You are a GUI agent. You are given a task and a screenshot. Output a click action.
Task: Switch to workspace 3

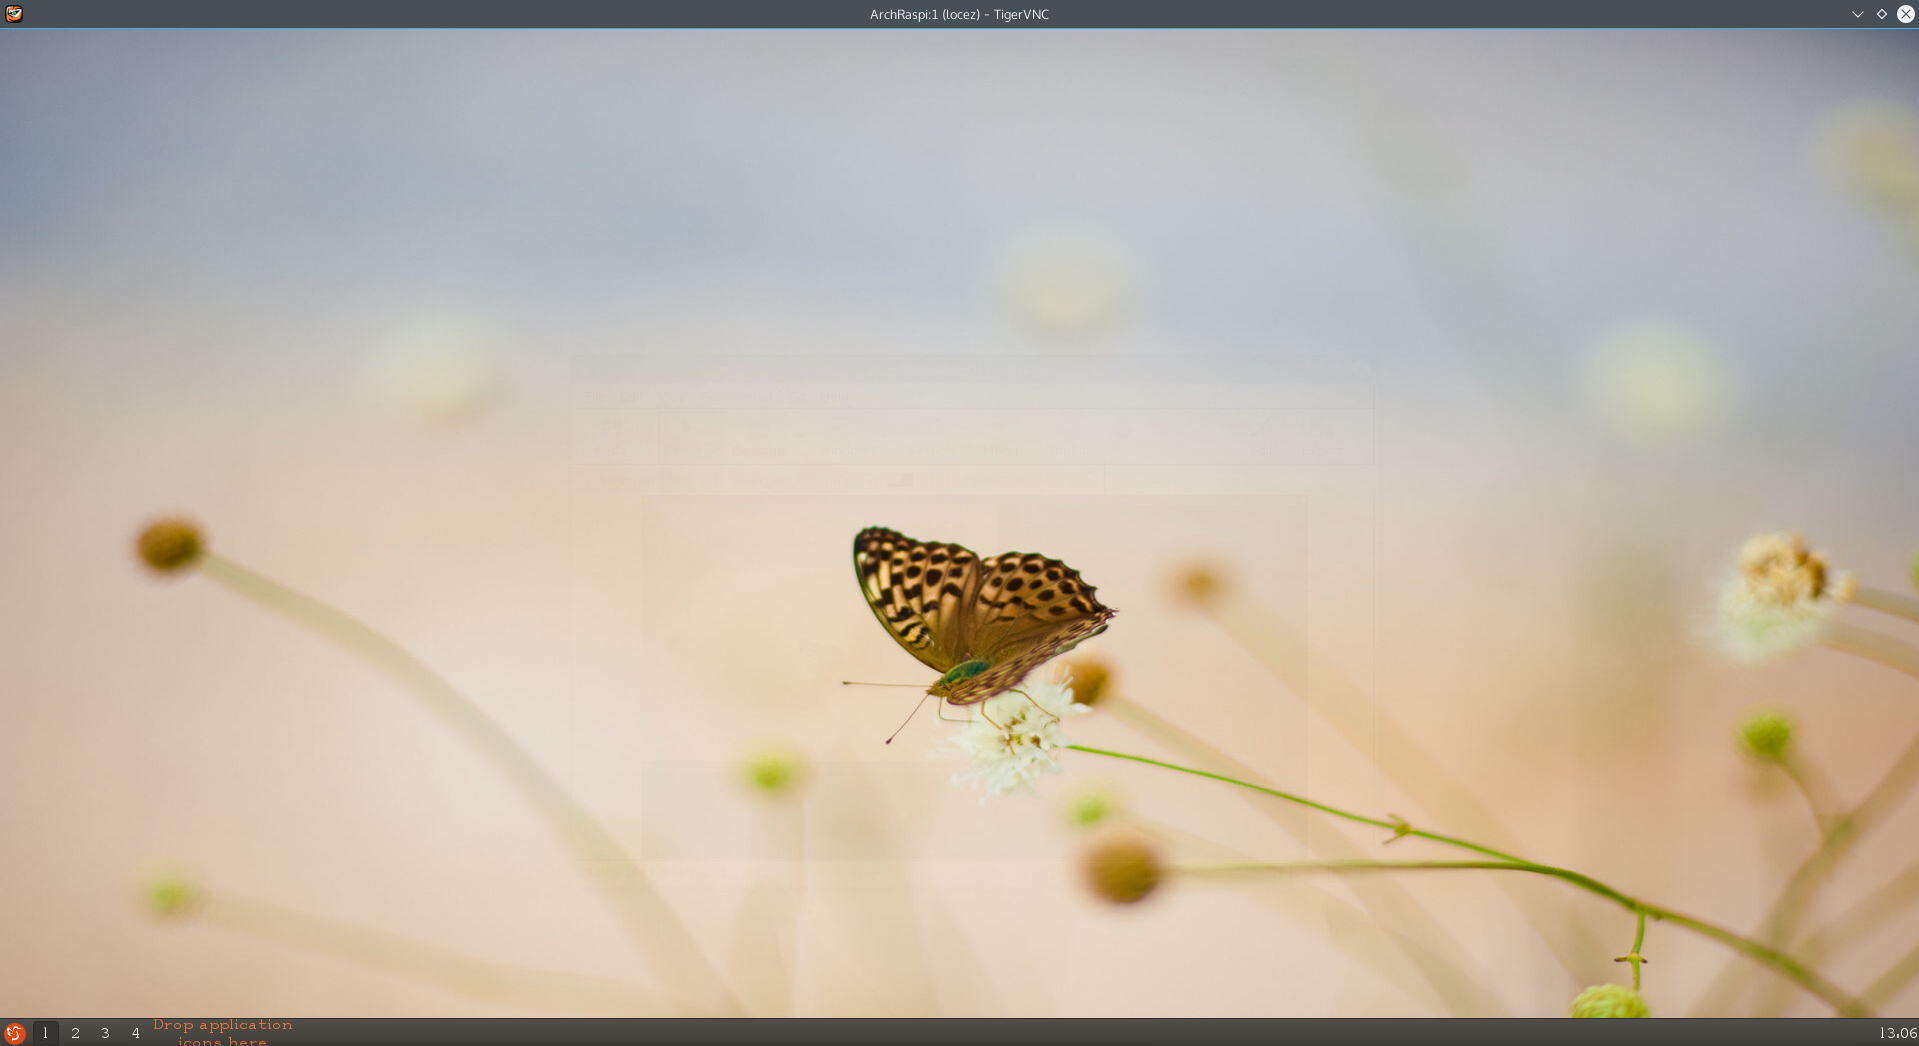point(105,1033)
